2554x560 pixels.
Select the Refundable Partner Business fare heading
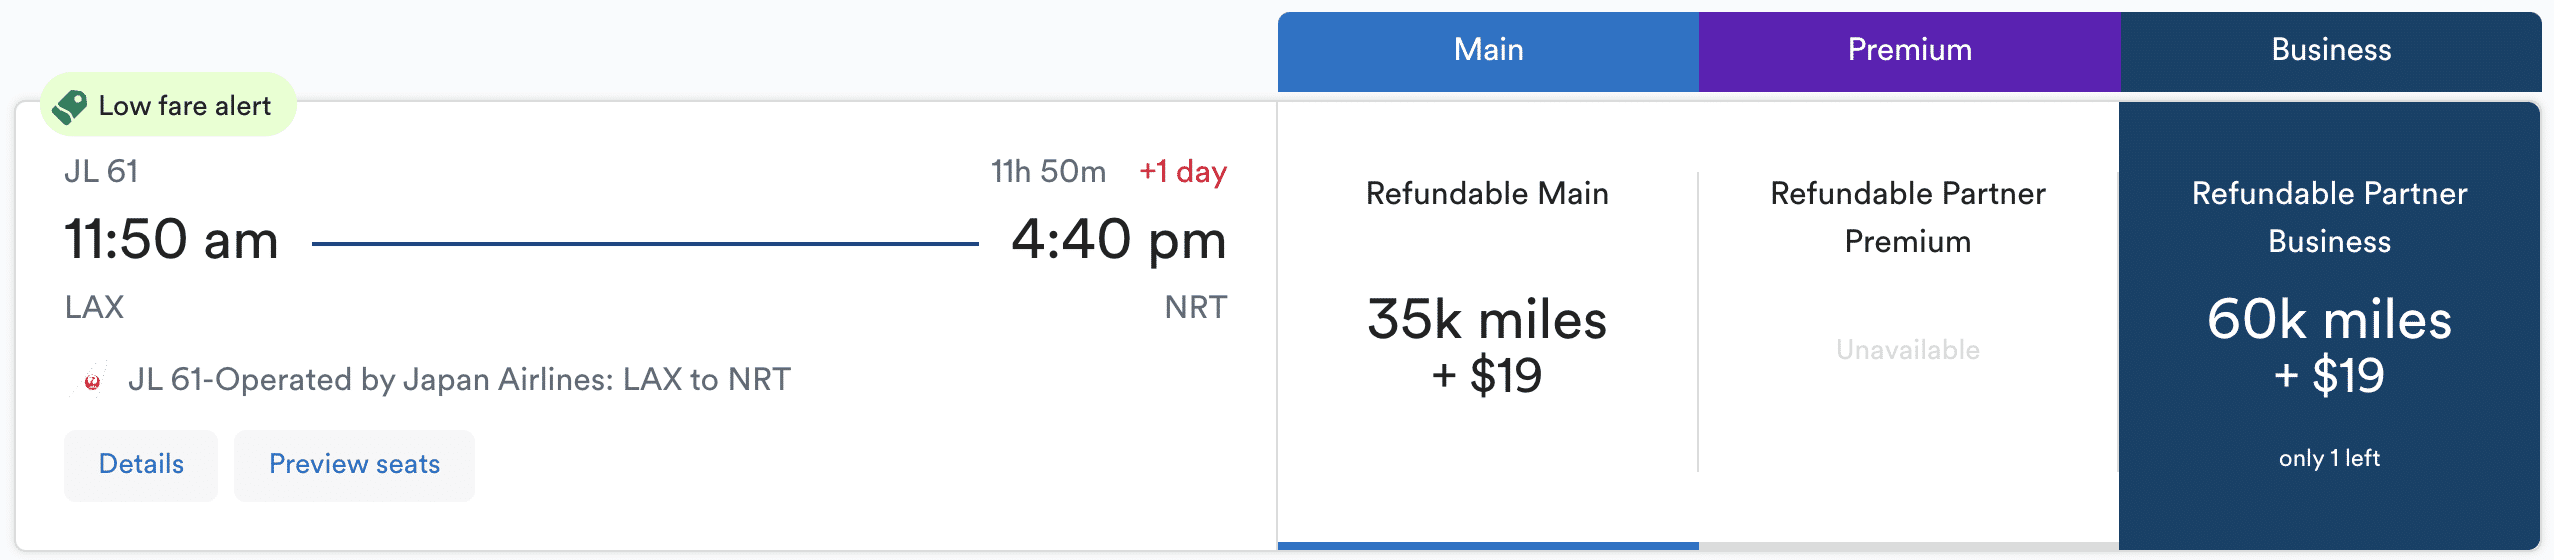2329,217
